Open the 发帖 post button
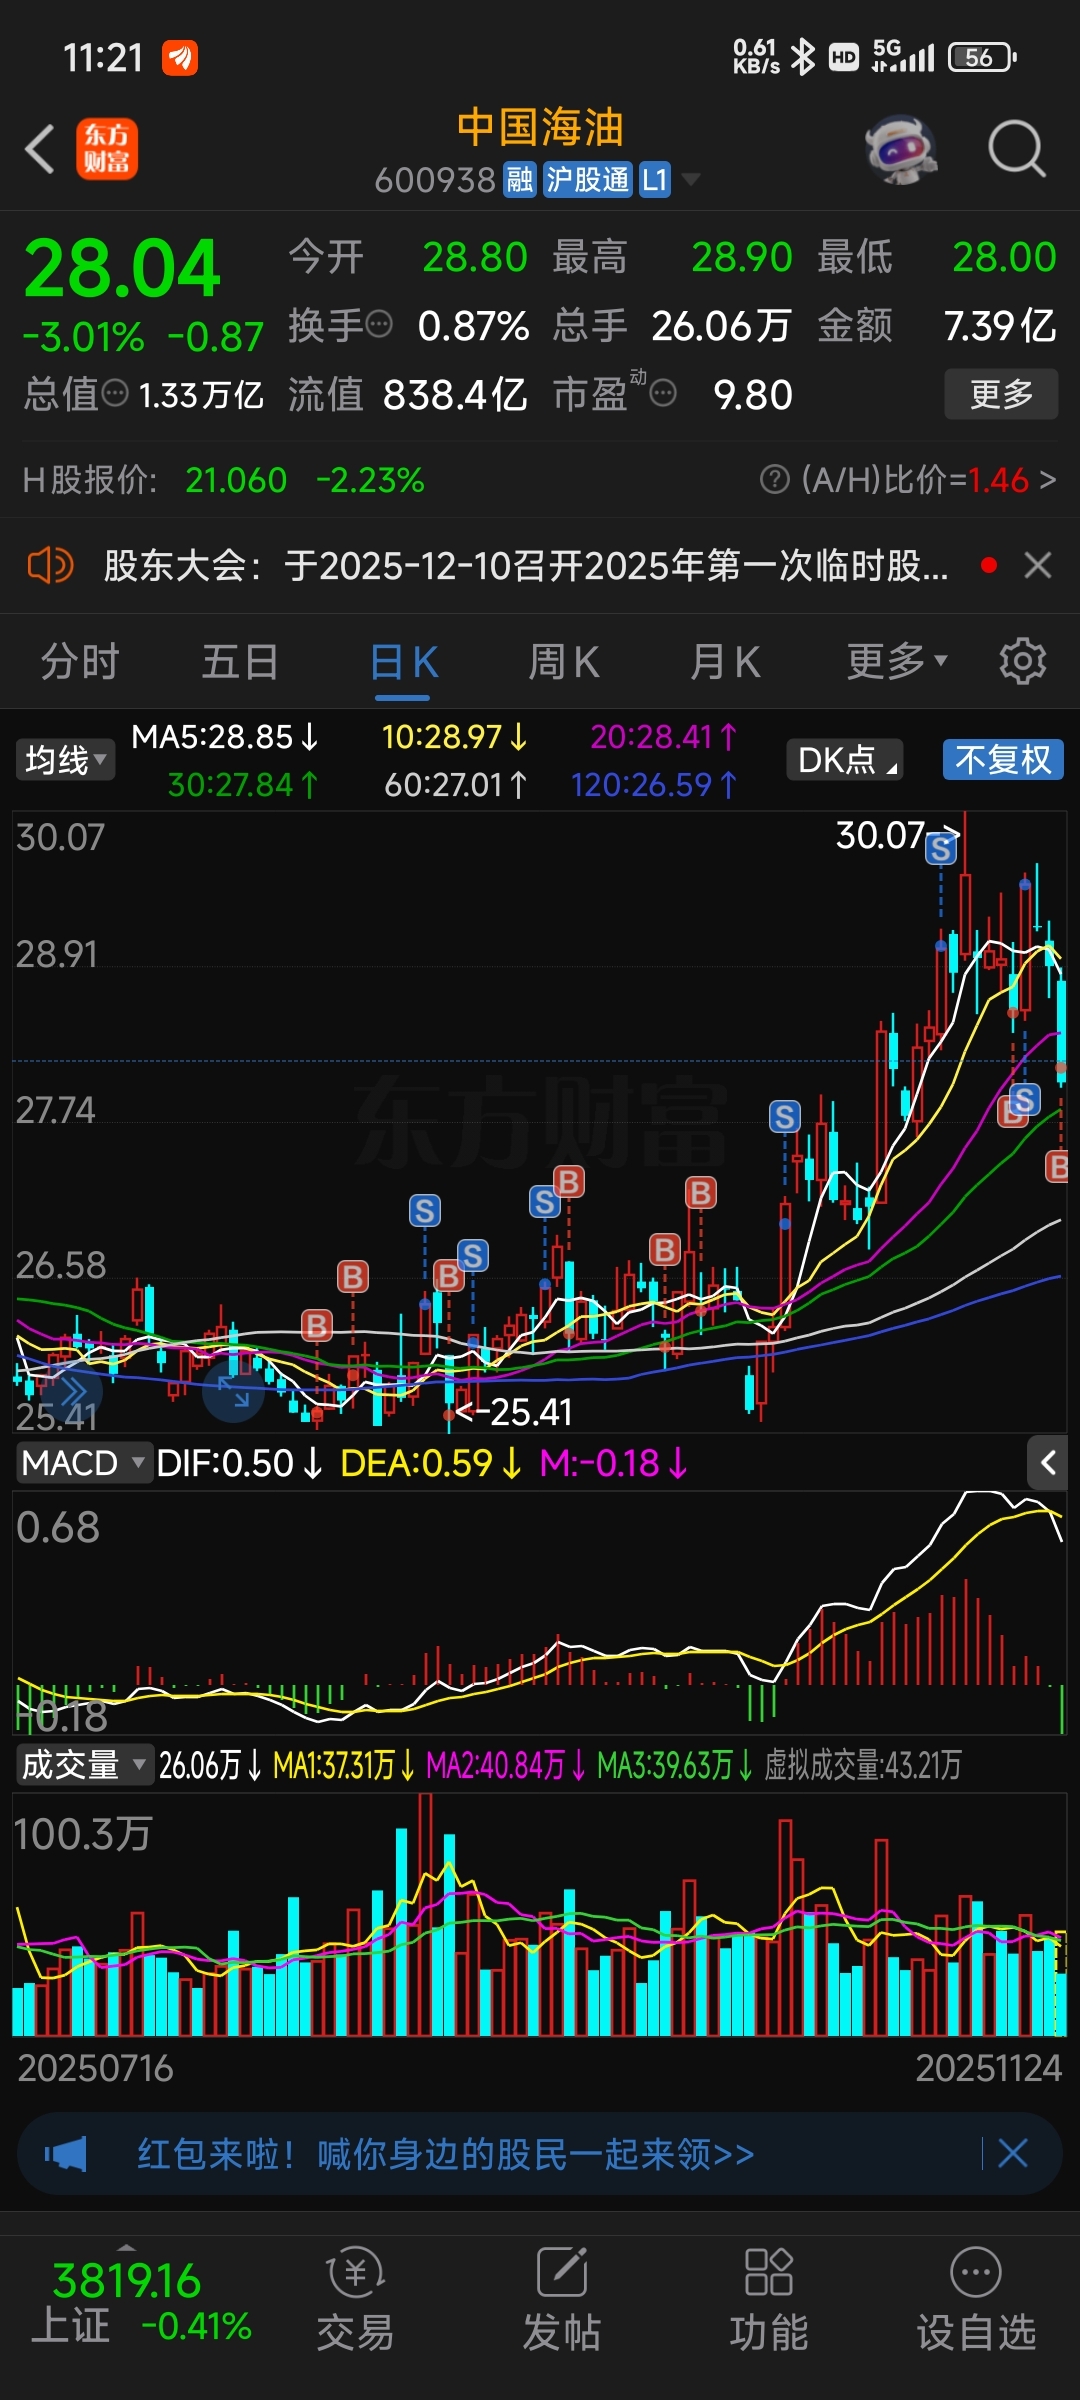1080x2400 pixels. 562,2300
